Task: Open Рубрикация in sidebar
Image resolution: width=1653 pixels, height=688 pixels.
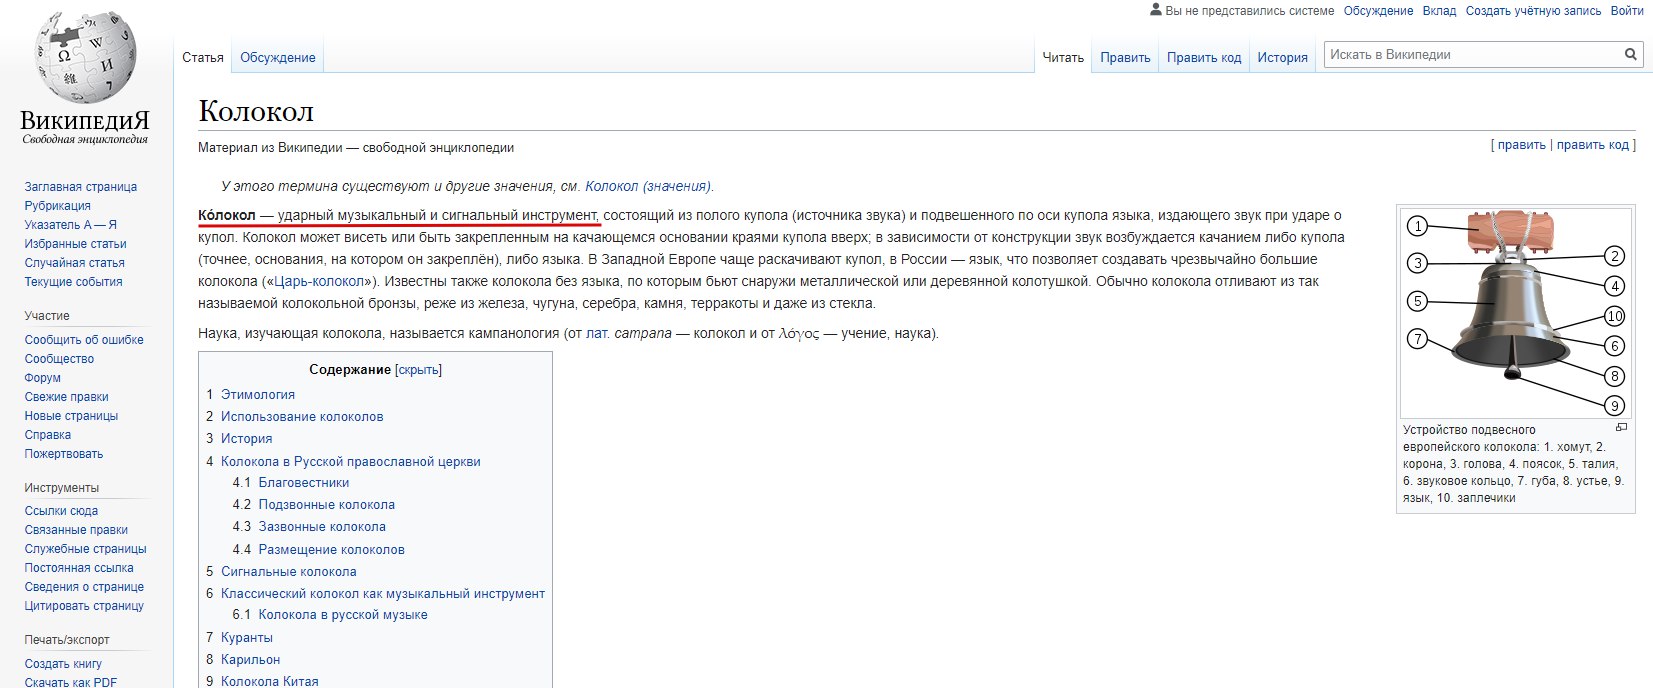Action: pos(57,206)
